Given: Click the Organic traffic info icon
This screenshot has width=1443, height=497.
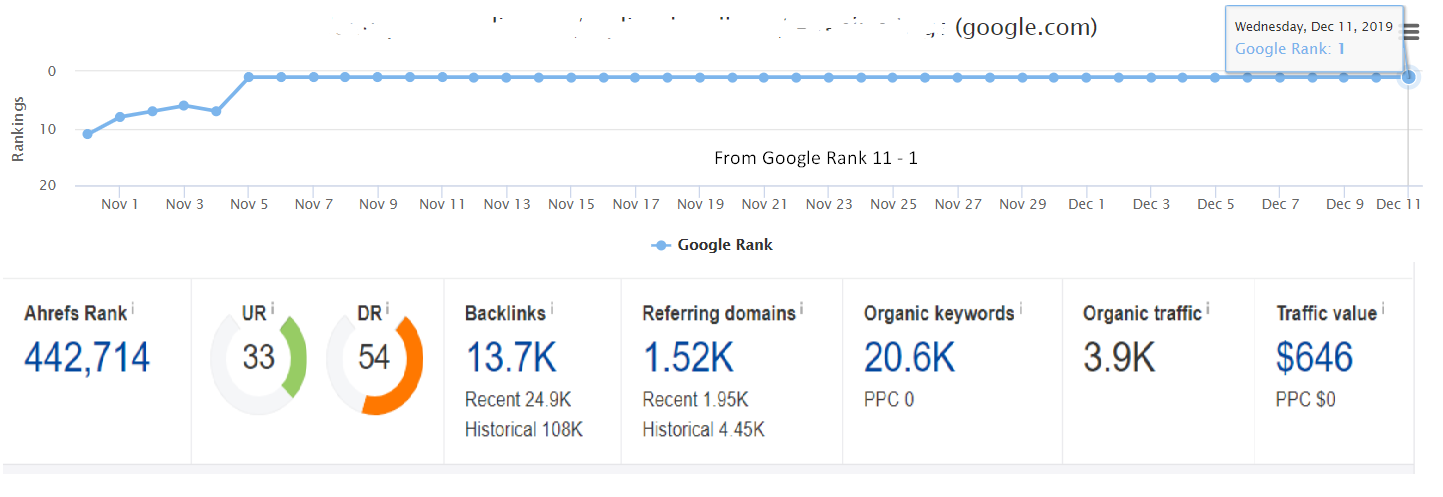Looking at the screenshot, I should pos(1207,308).
